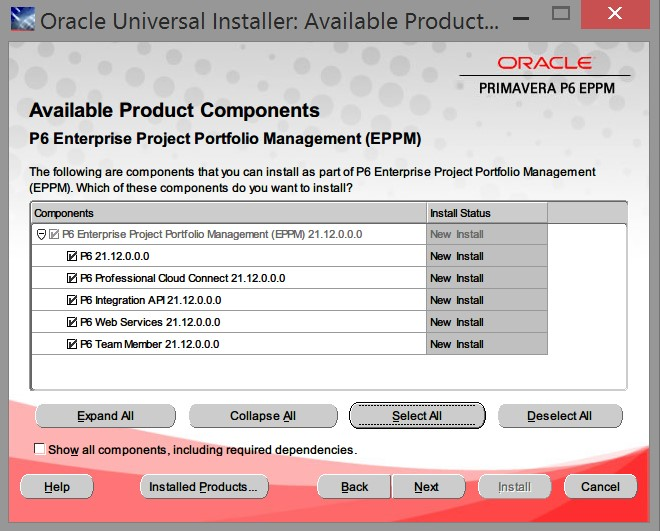Uncheck P6 Integration API checkbox
Screen dimensions: 660x531
pyautogui.click(x=72, y=300)
